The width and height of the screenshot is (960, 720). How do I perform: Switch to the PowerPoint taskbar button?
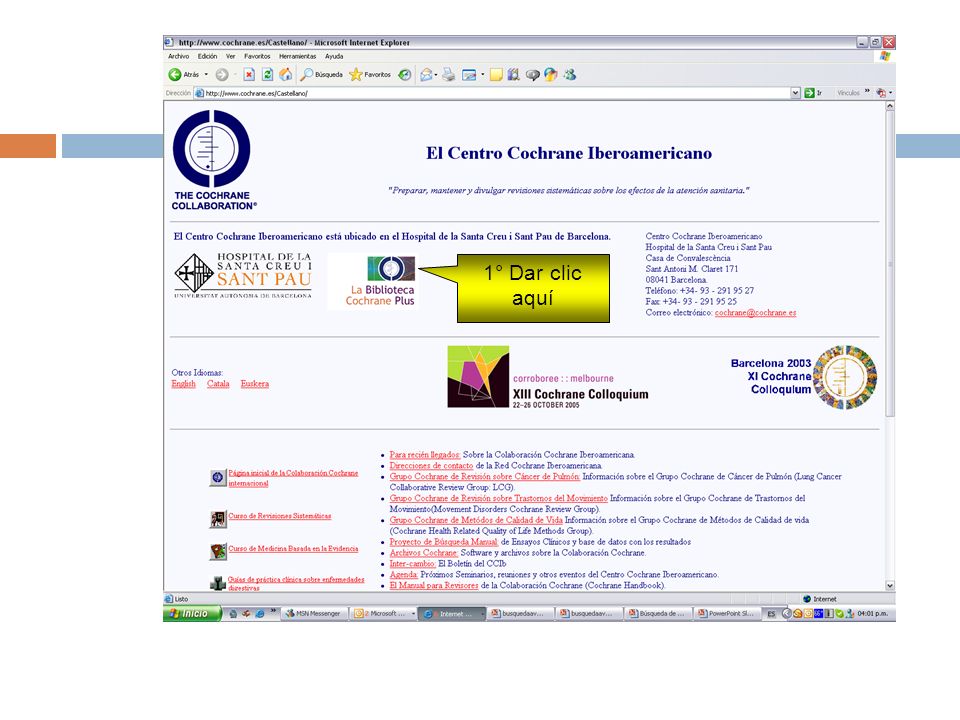pos(726,613)
